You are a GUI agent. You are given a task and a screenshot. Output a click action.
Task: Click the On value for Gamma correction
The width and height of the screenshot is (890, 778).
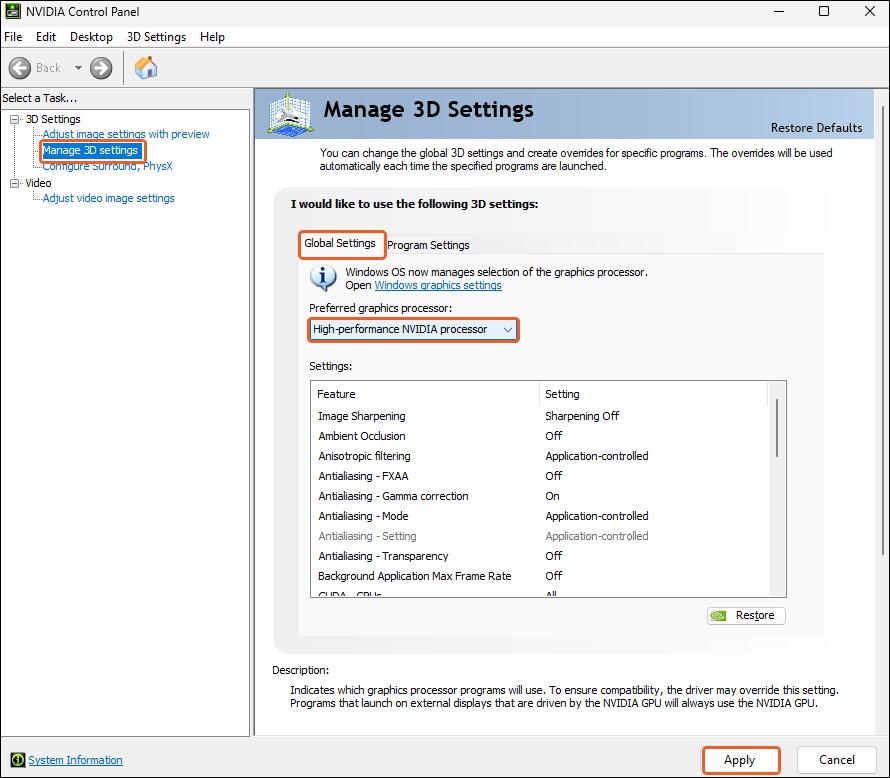(x=552, y=496)
